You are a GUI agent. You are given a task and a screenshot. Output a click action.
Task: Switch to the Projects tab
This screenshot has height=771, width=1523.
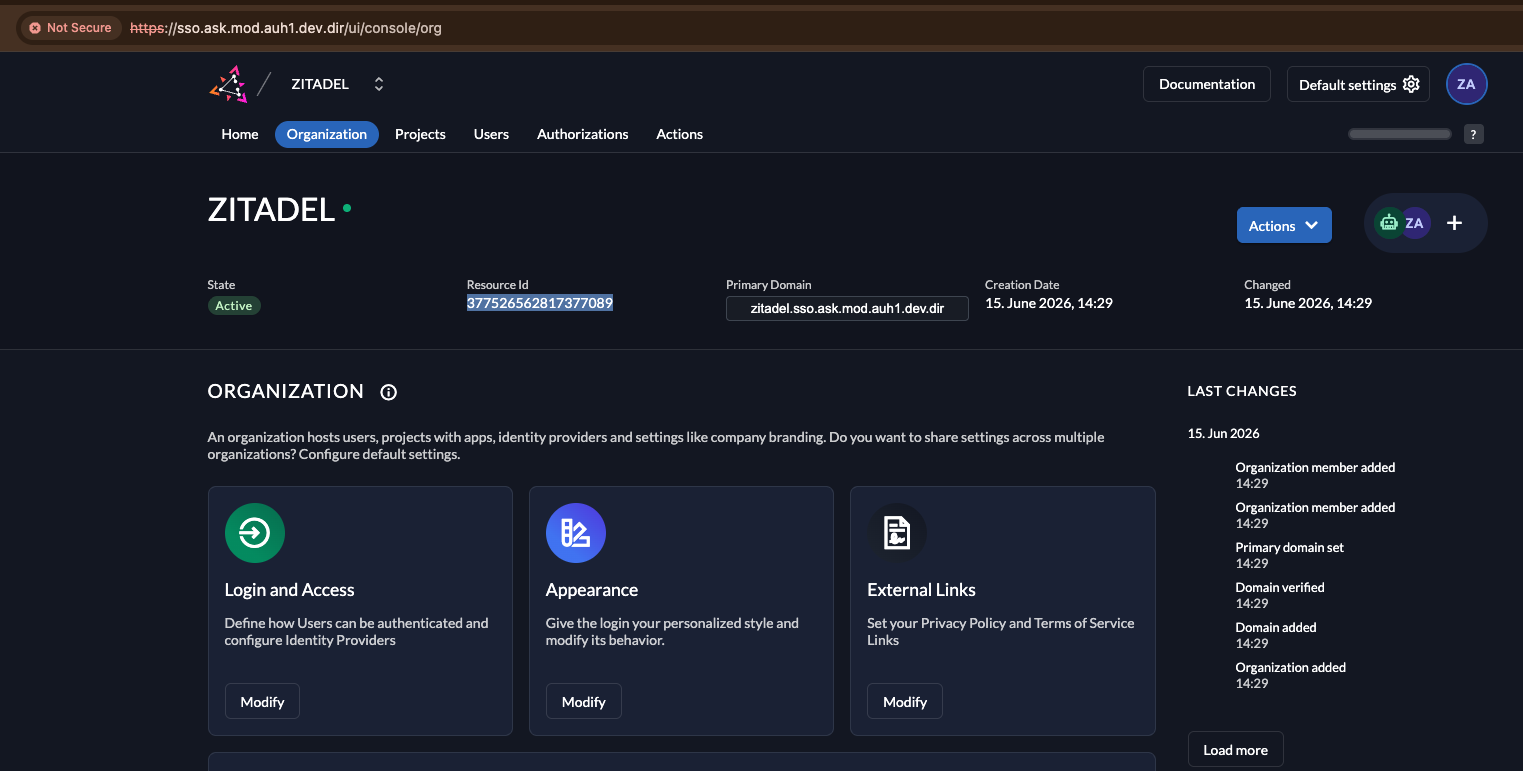420,134
